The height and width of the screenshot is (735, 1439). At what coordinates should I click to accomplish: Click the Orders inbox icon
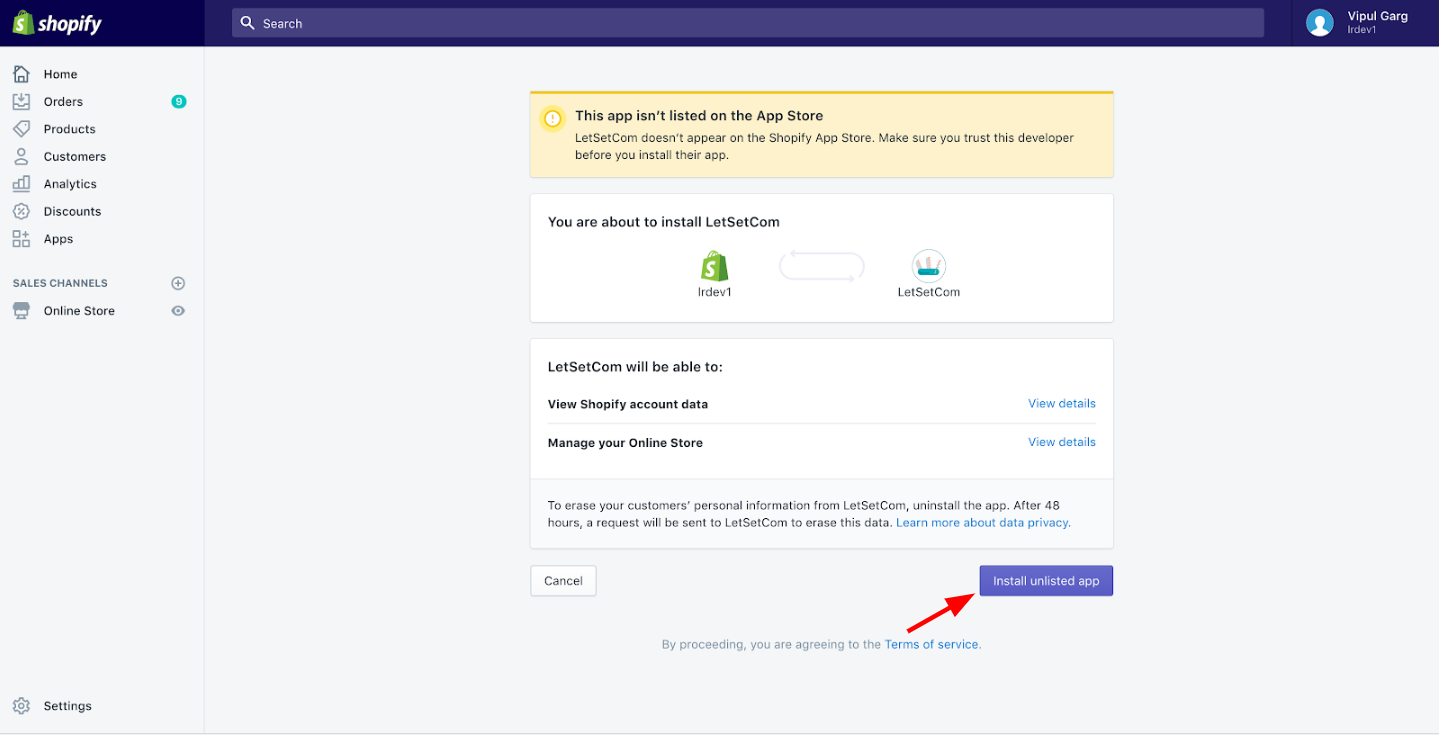click(x=21, y=101)
